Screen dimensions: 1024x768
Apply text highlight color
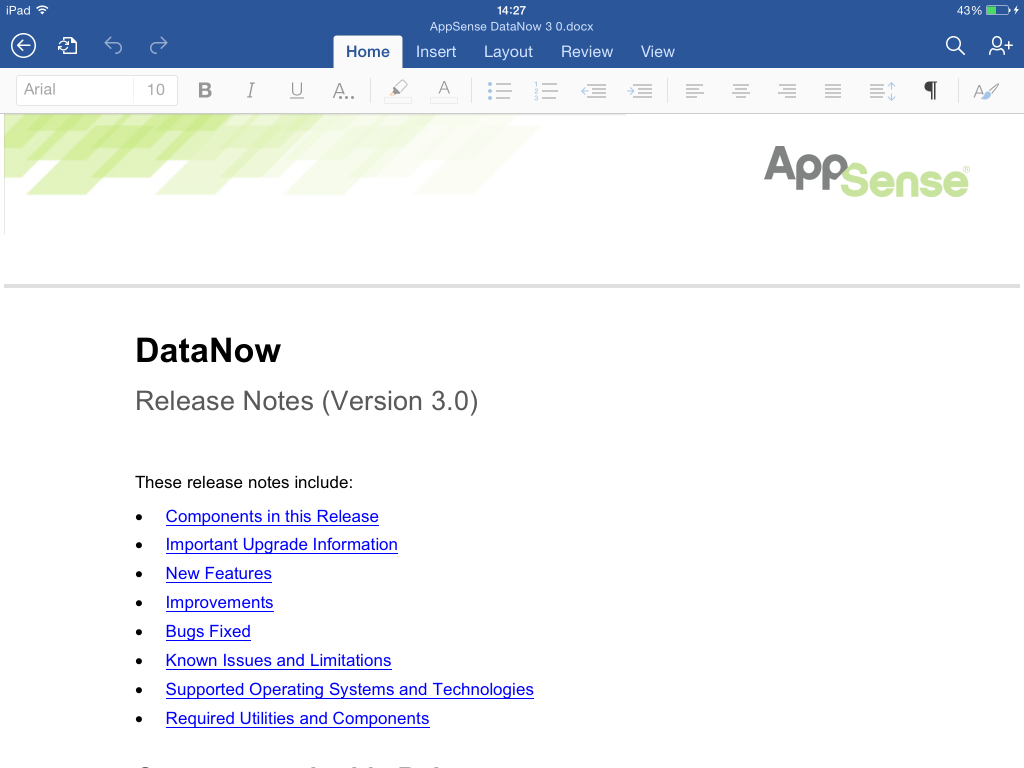398,90
